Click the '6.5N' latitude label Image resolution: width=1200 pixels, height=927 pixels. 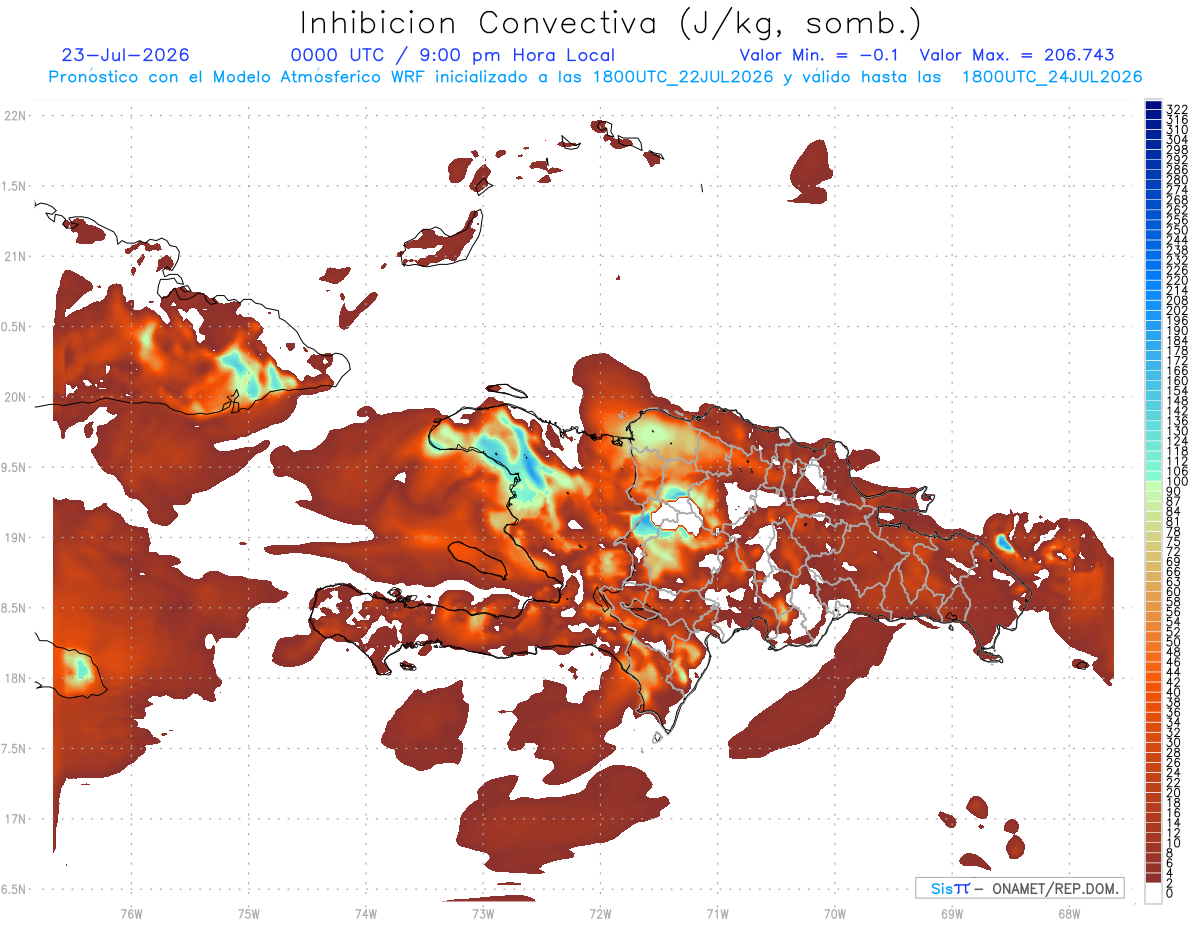click(x=15, y=889)
